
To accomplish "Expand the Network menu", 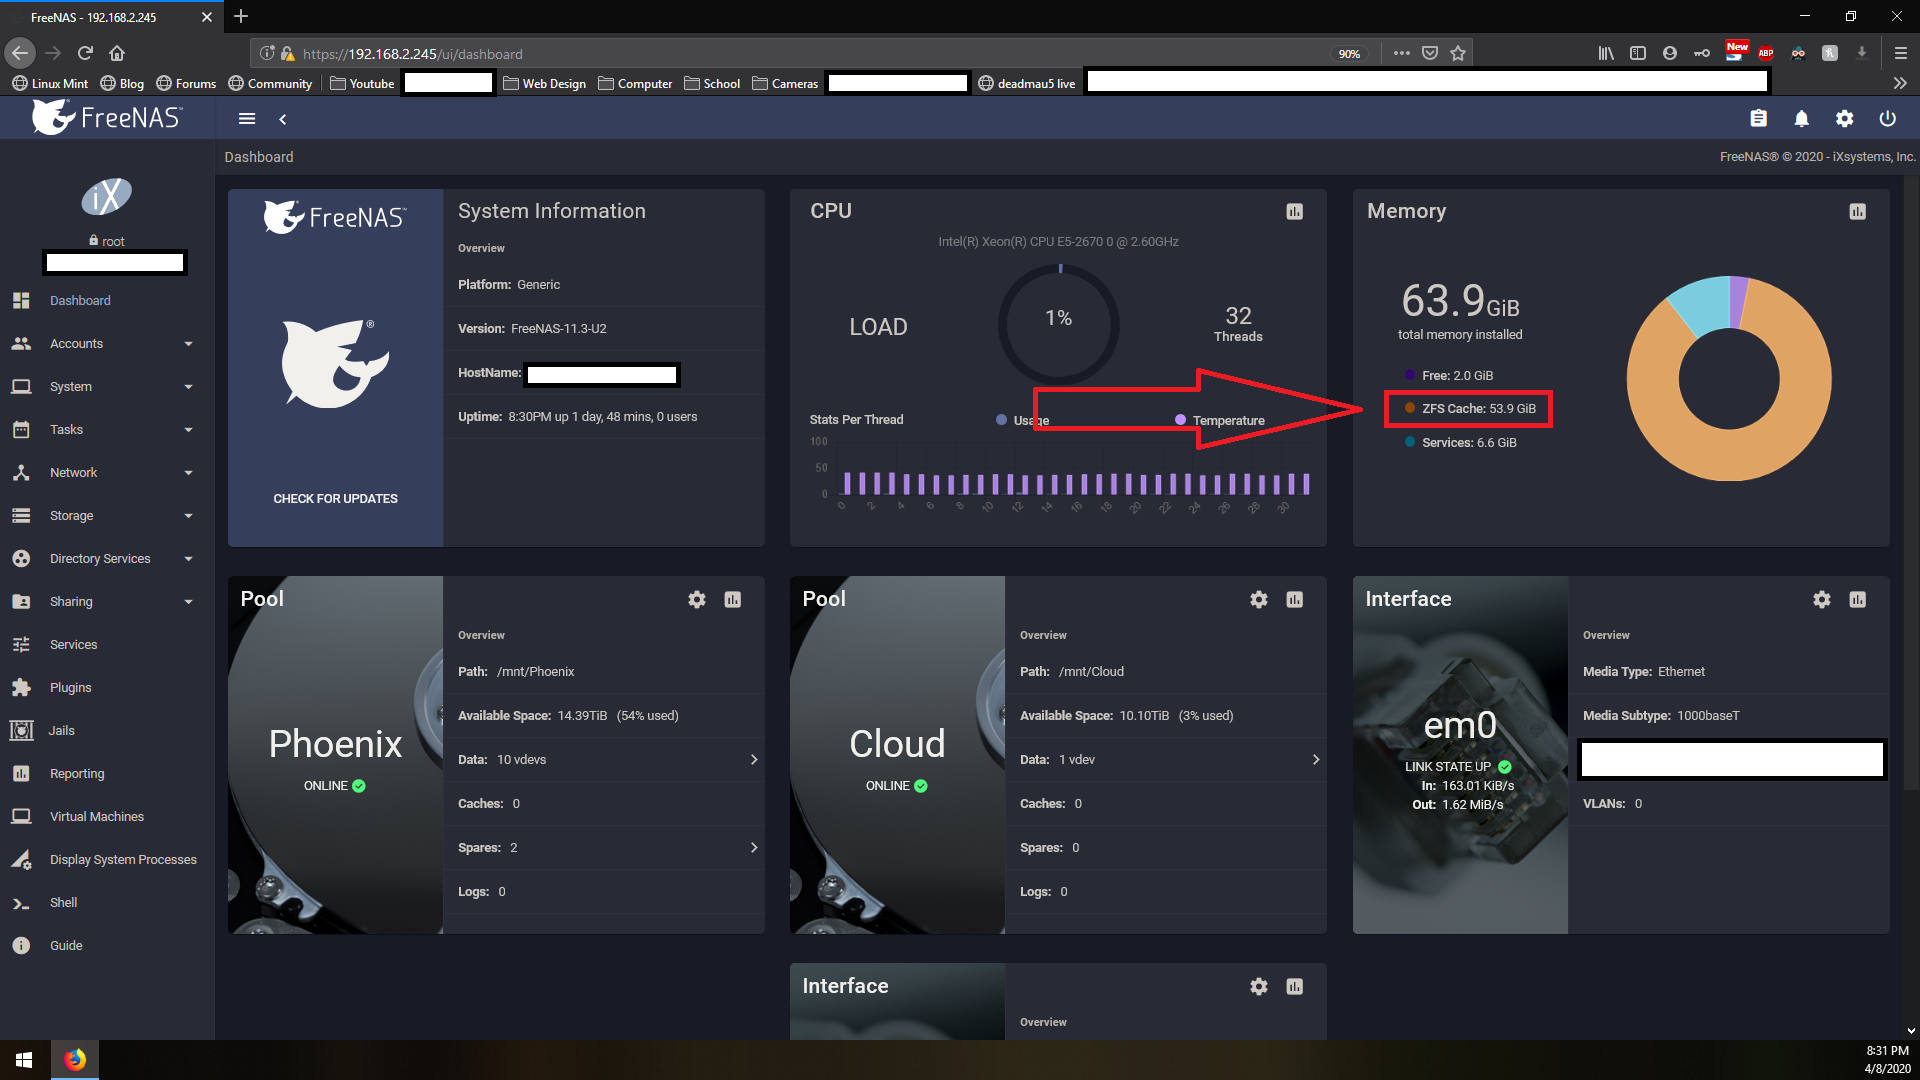I will pos(107,472).
